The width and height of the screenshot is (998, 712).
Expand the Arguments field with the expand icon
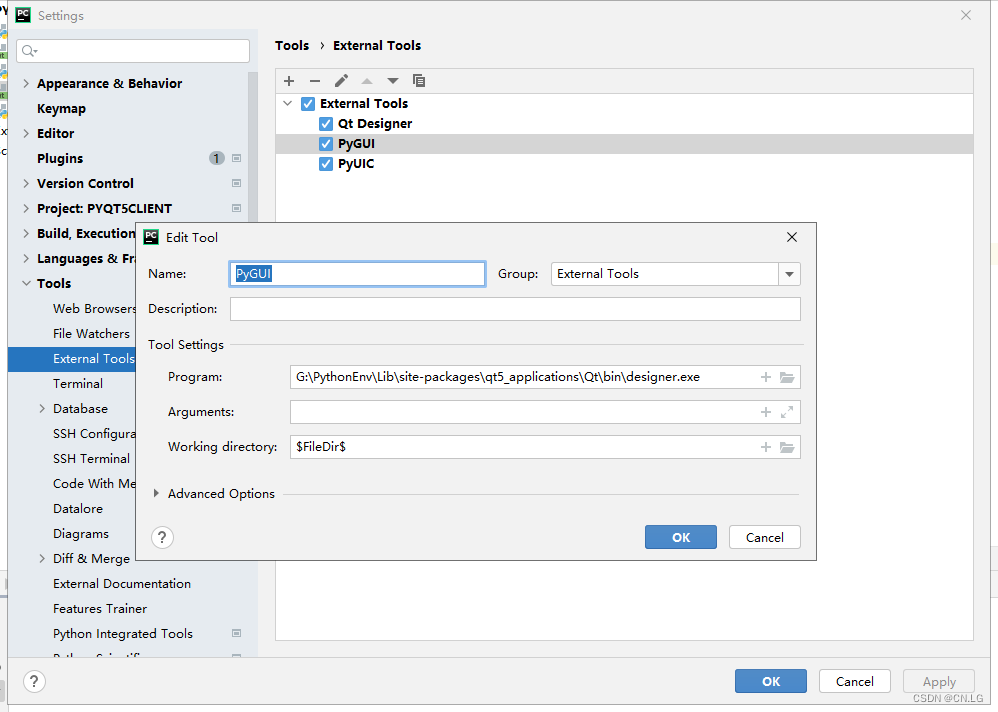pos(787,412)
